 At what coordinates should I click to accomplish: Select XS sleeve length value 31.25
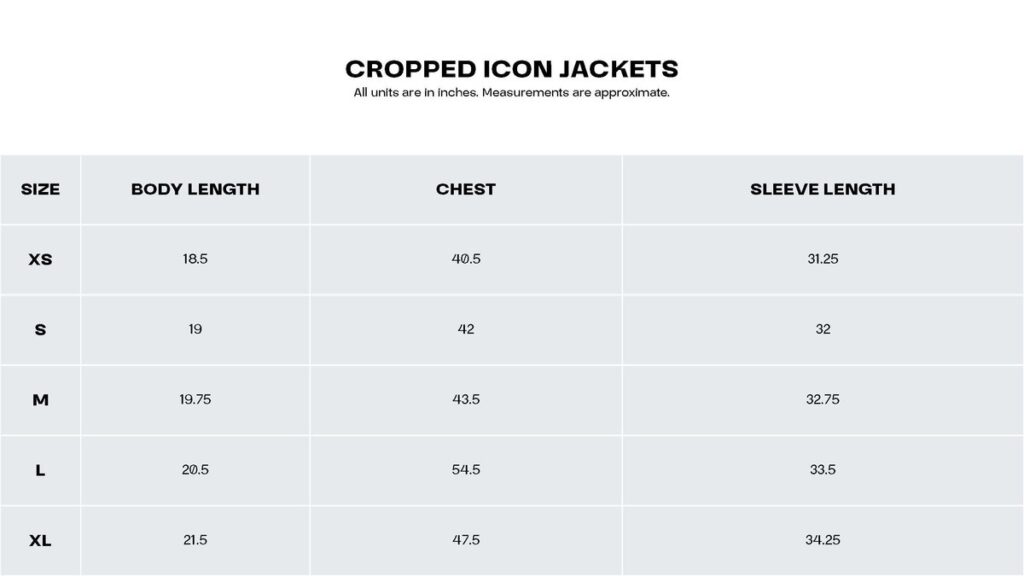pyautogui.click(x=822, y=259)
